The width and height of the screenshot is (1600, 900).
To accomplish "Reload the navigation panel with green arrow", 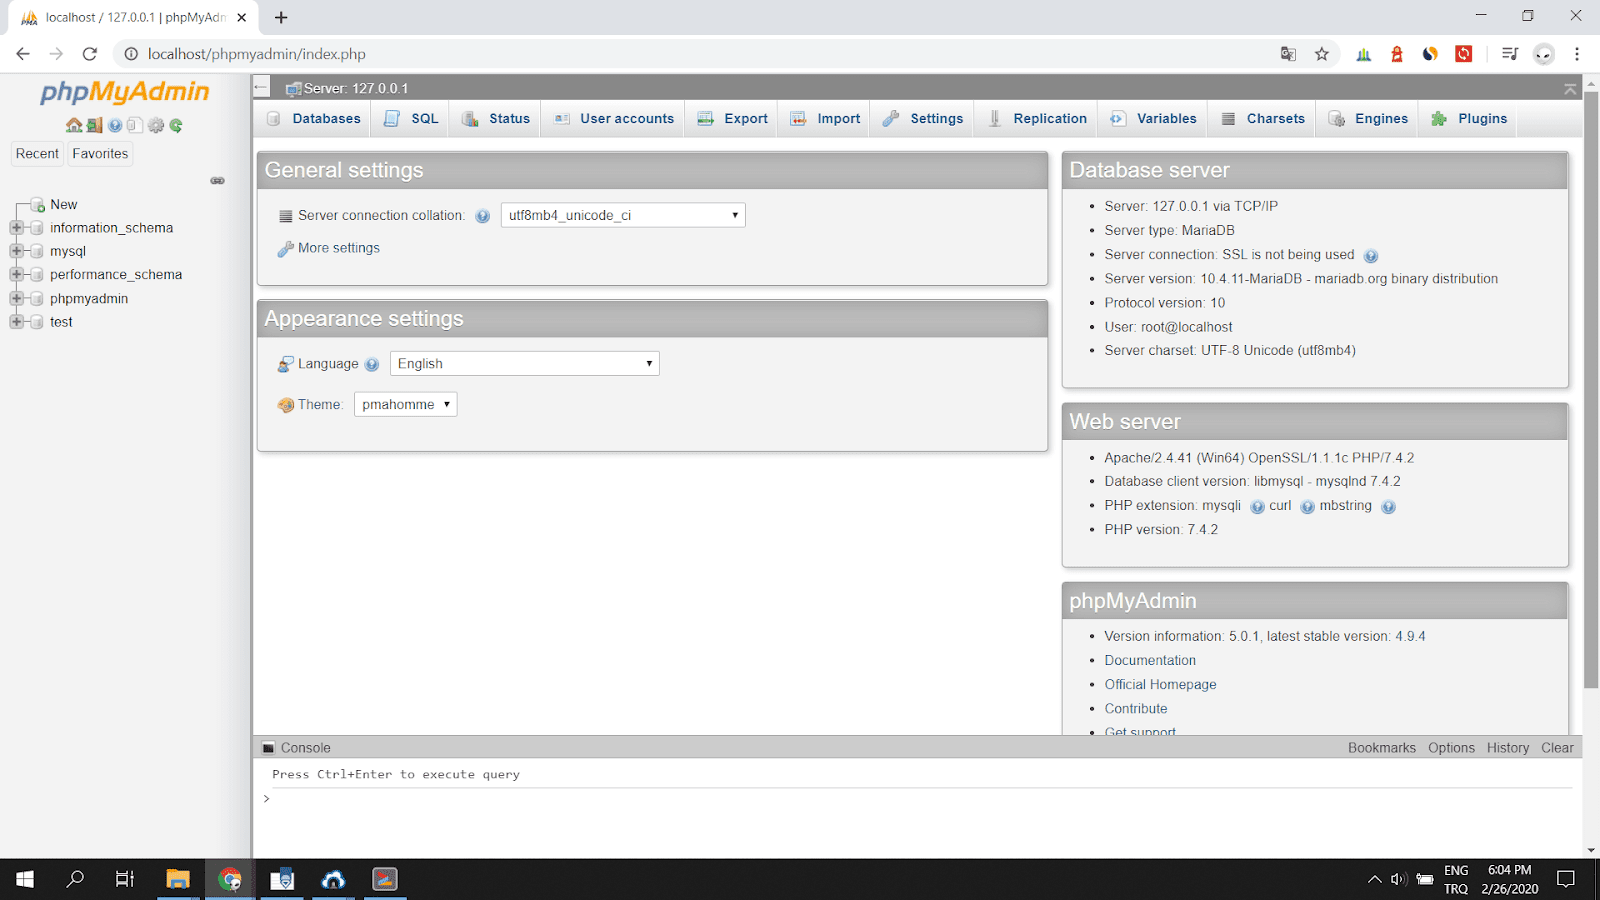I will click(176, 125).
